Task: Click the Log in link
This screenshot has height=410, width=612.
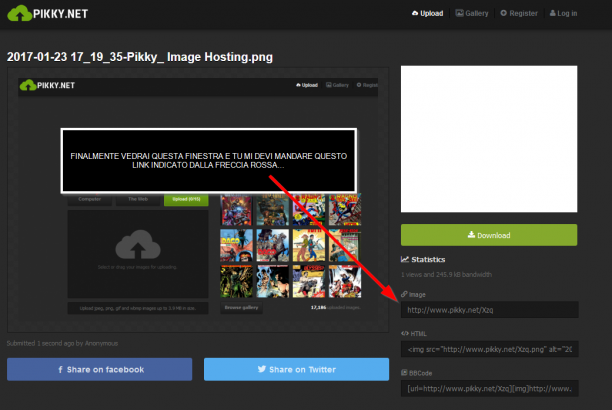Action: [x=563, y=13]
